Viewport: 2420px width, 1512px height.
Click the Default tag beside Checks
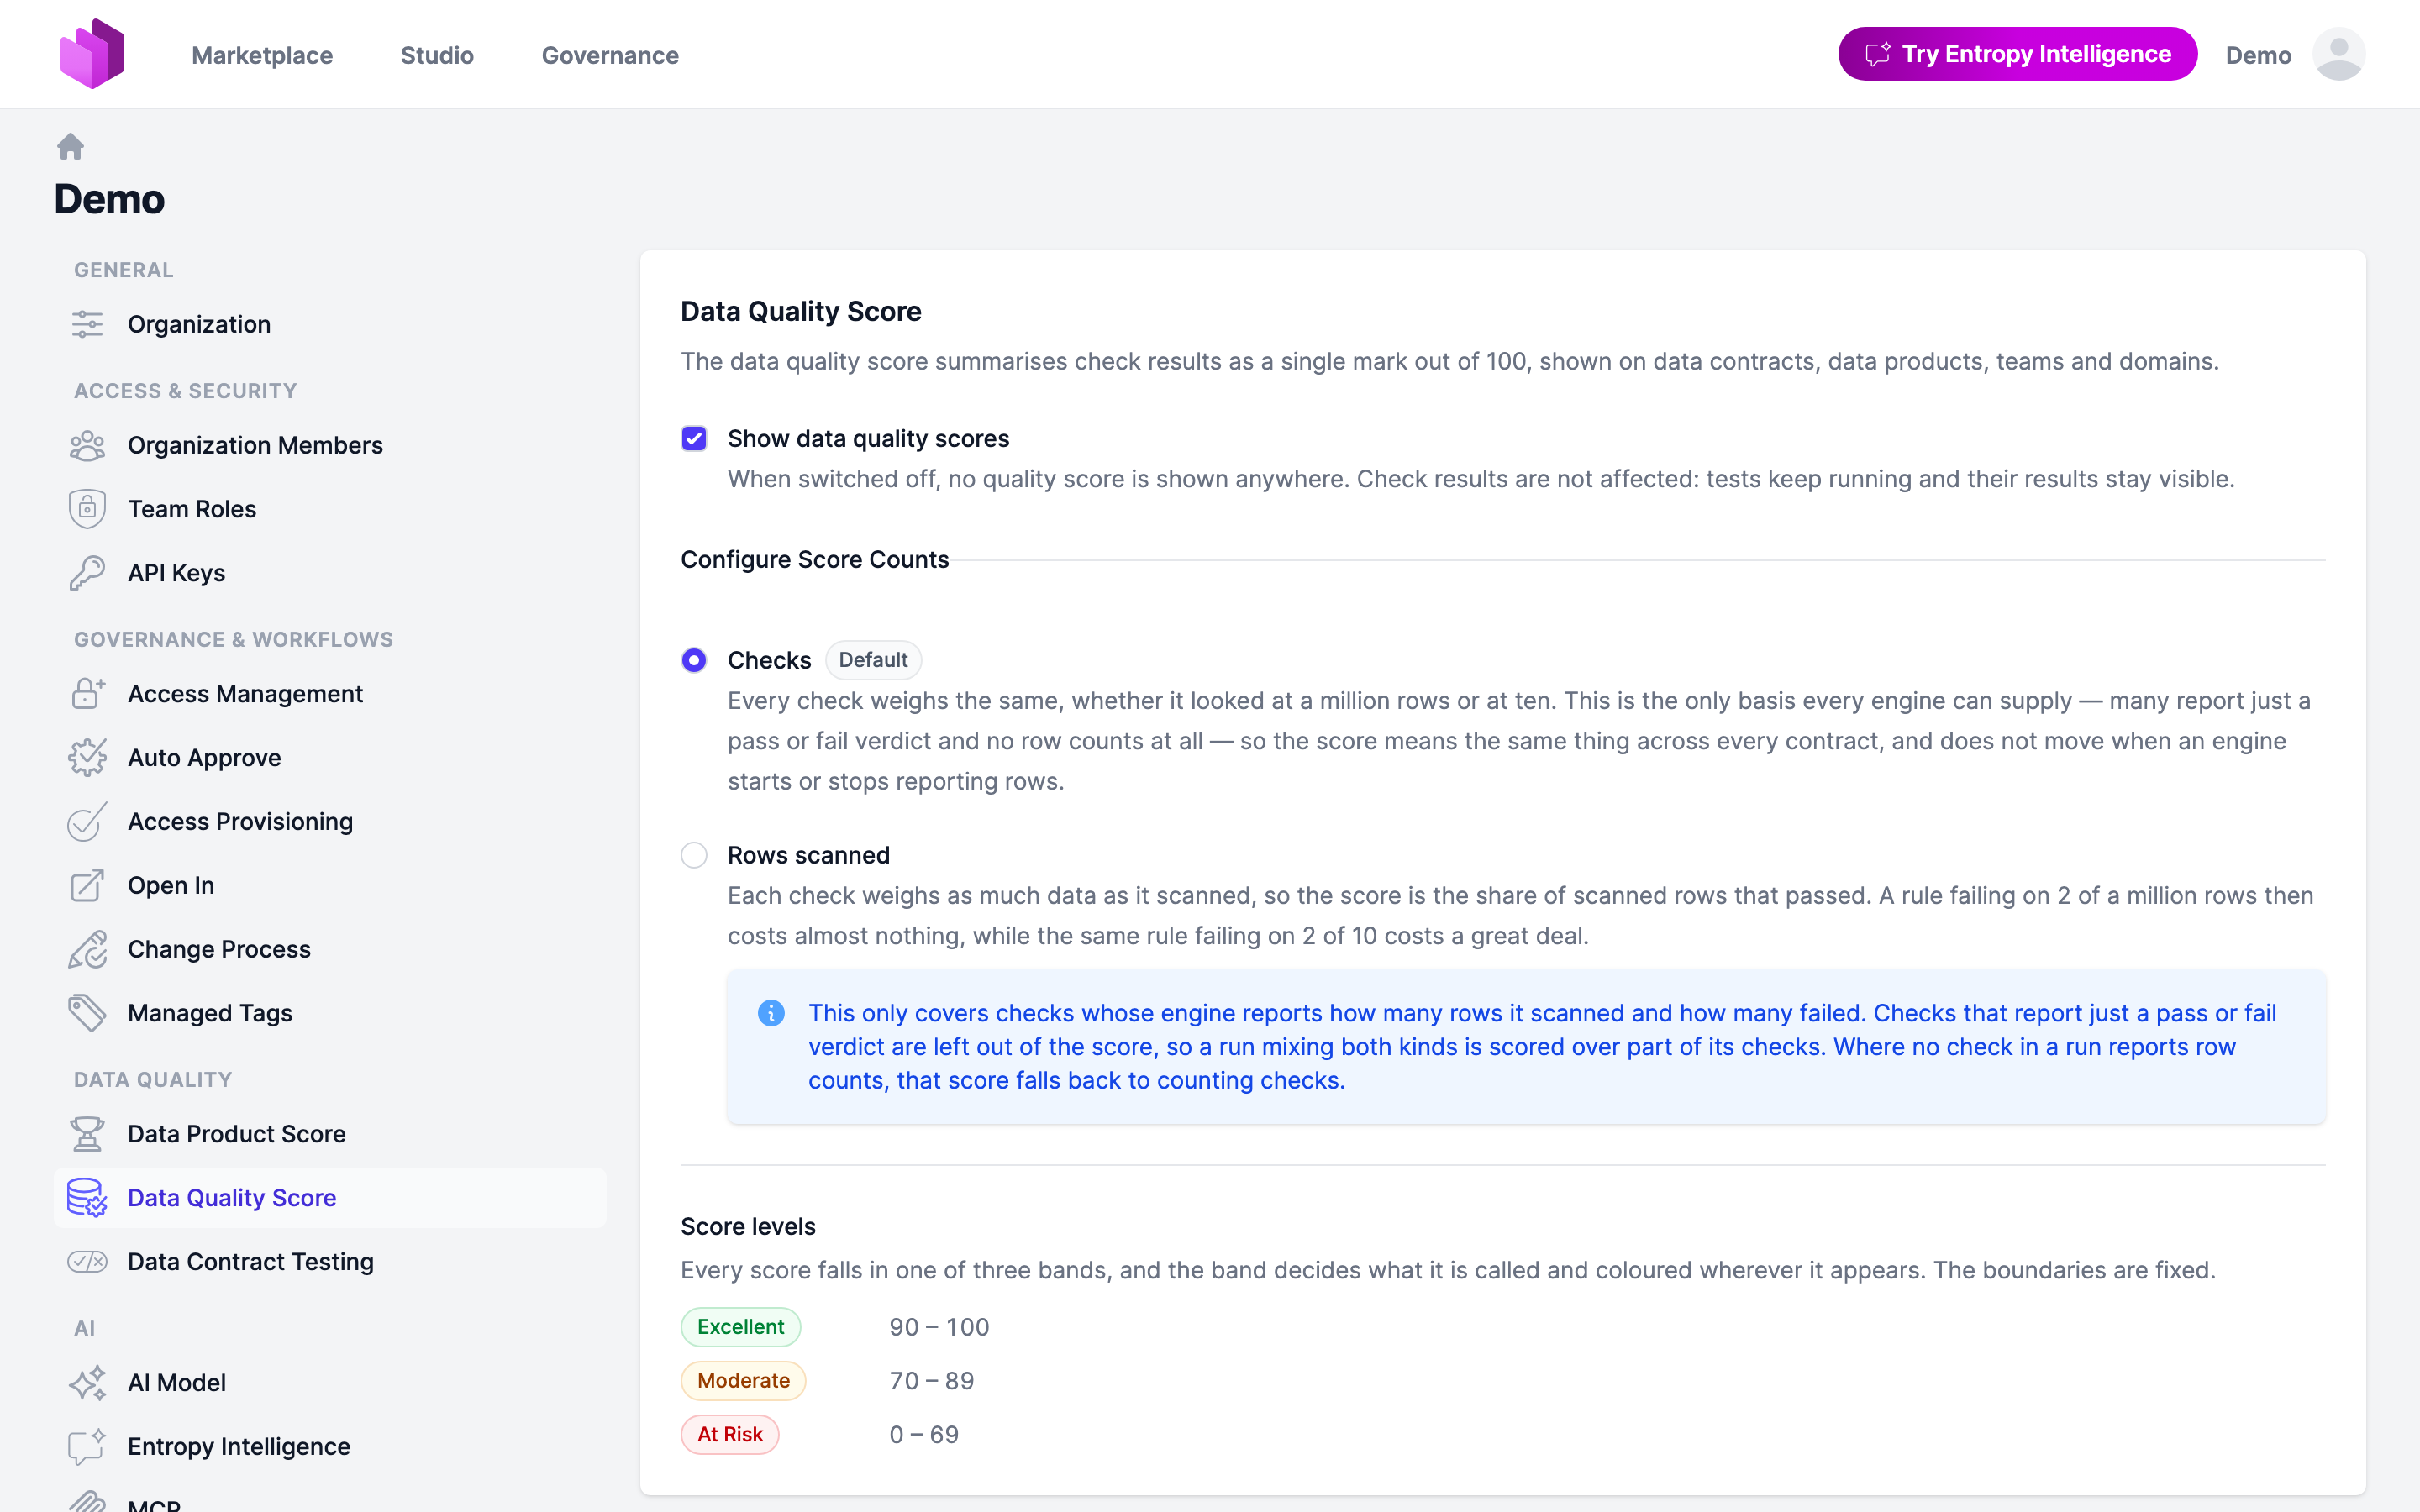873,660
